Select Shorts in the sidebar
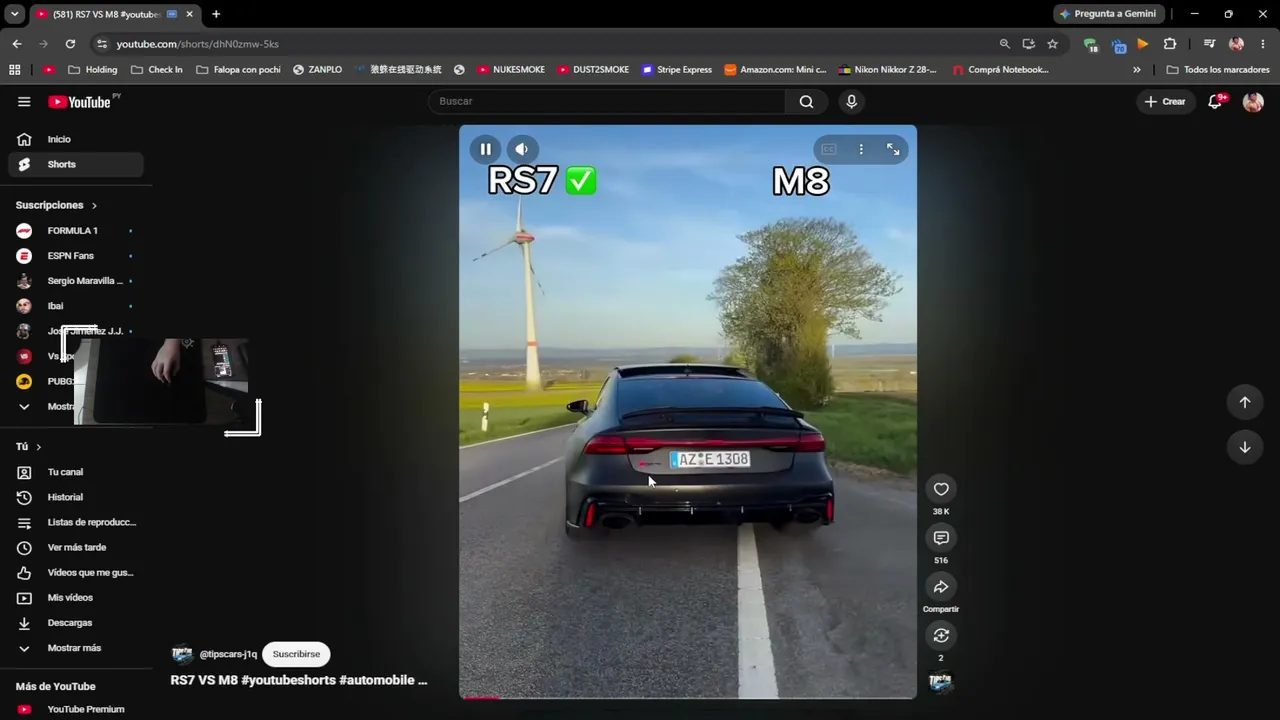Screen dimensions: 1280x720 tap(76, 164)
